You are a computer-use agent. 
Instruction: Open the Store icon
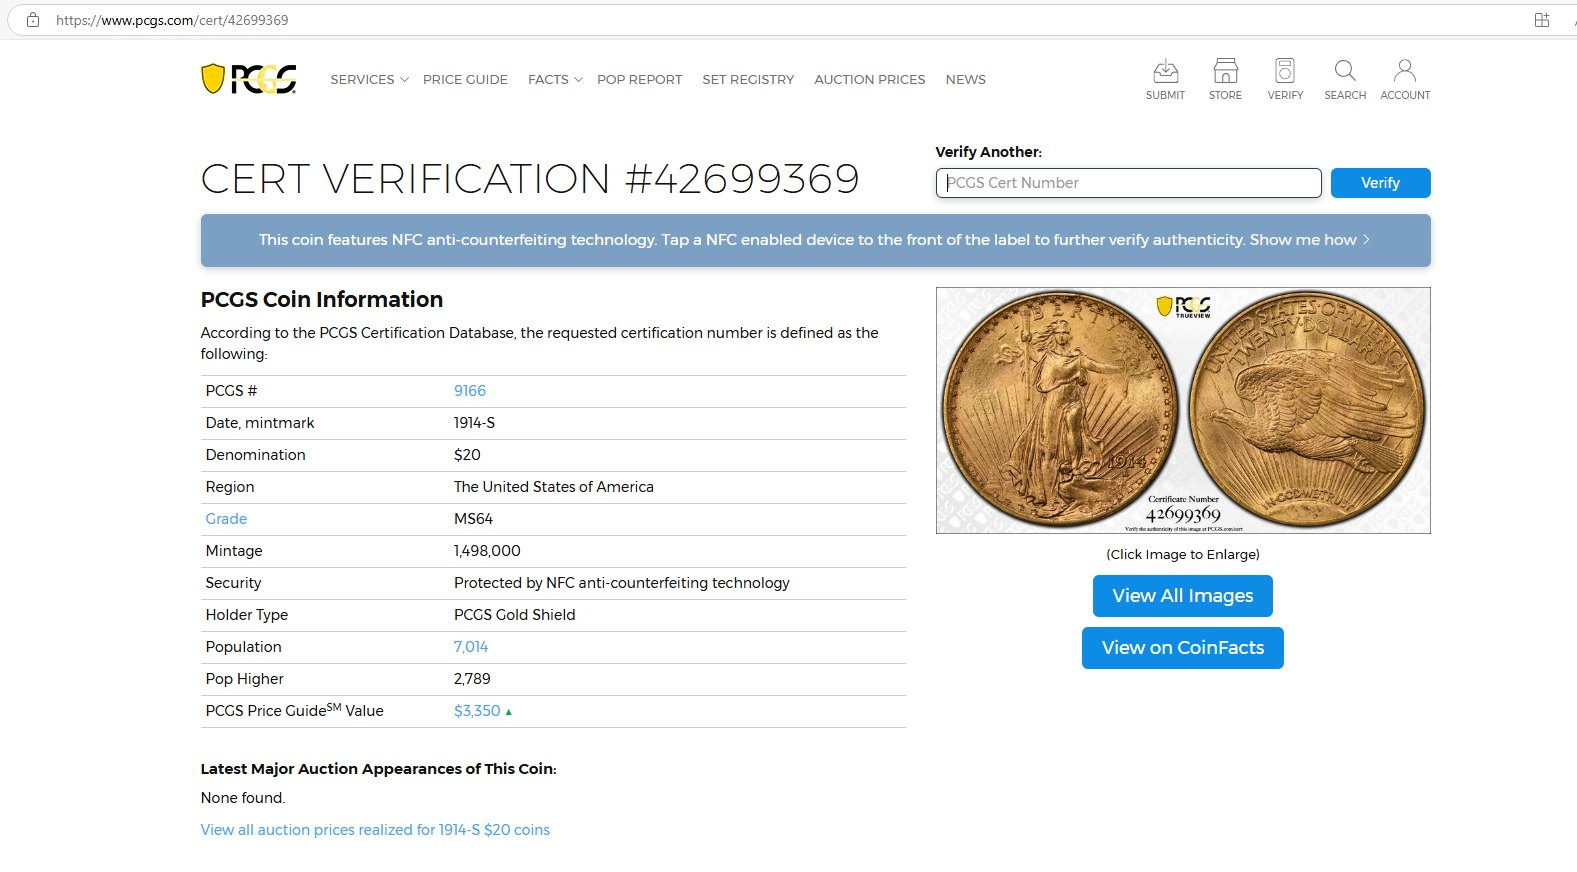[x=1225, y=79]
